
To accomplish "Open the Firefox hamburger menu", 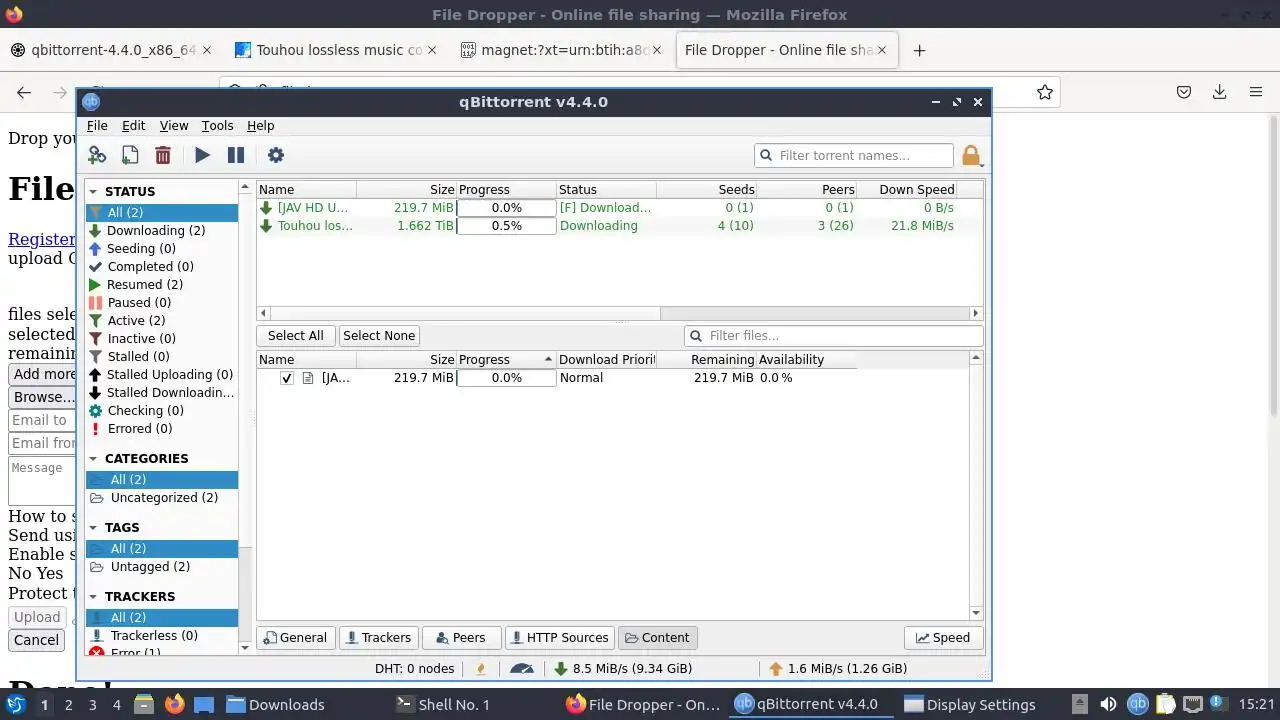I will click(x=1255, y=92).
